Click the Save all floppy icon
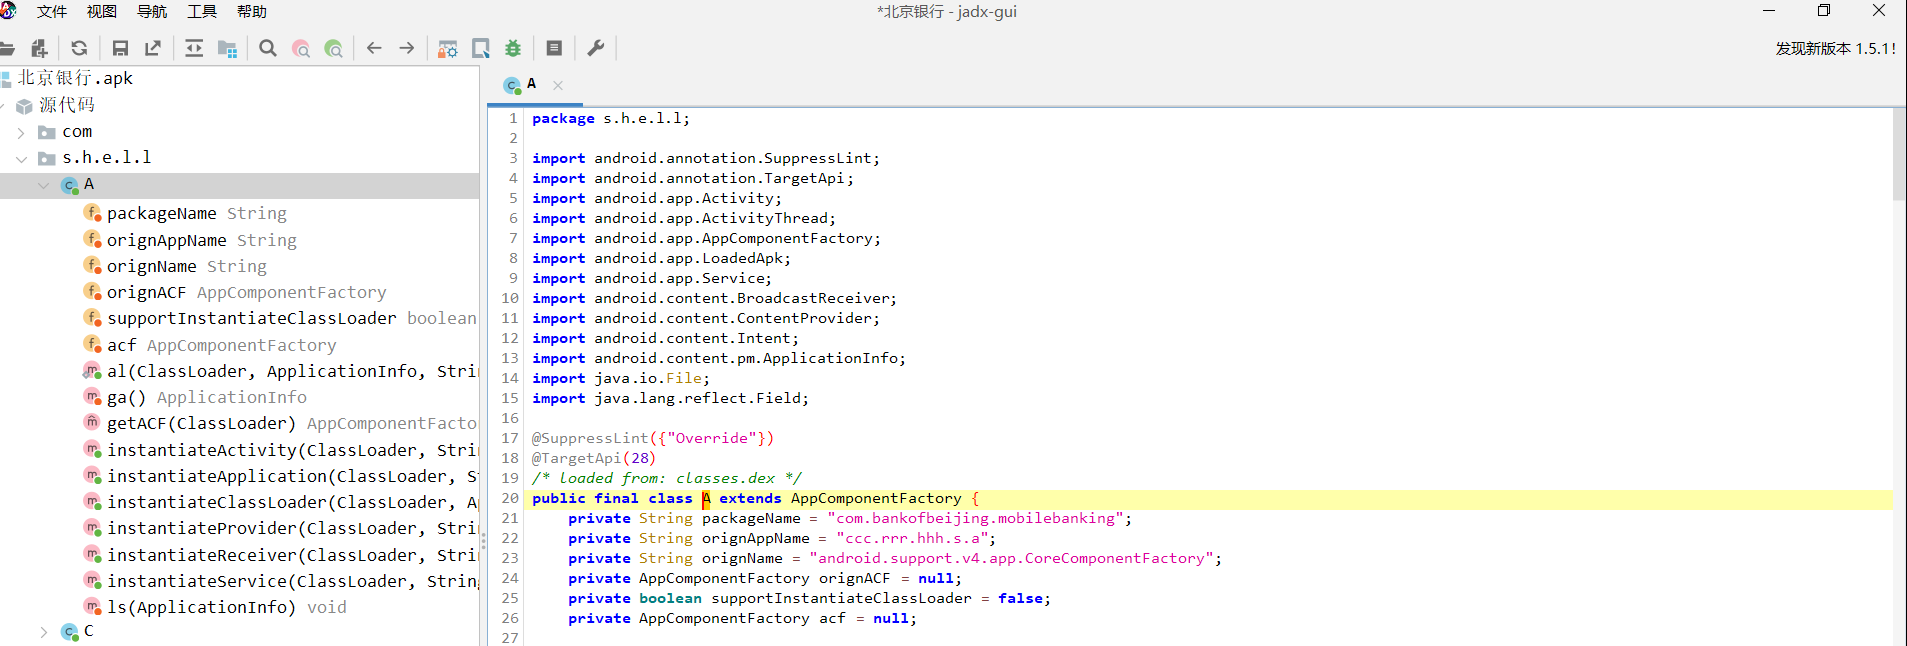The height and width of the screenshot is (646, 1907). click(x=120, y=48)
